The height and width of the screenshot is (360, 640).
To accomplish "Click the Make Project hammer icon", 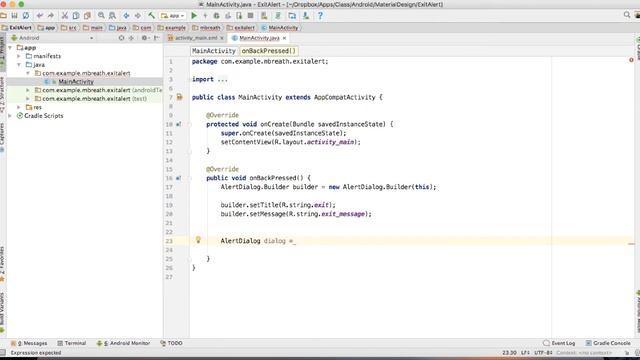I will pos(151,16).
